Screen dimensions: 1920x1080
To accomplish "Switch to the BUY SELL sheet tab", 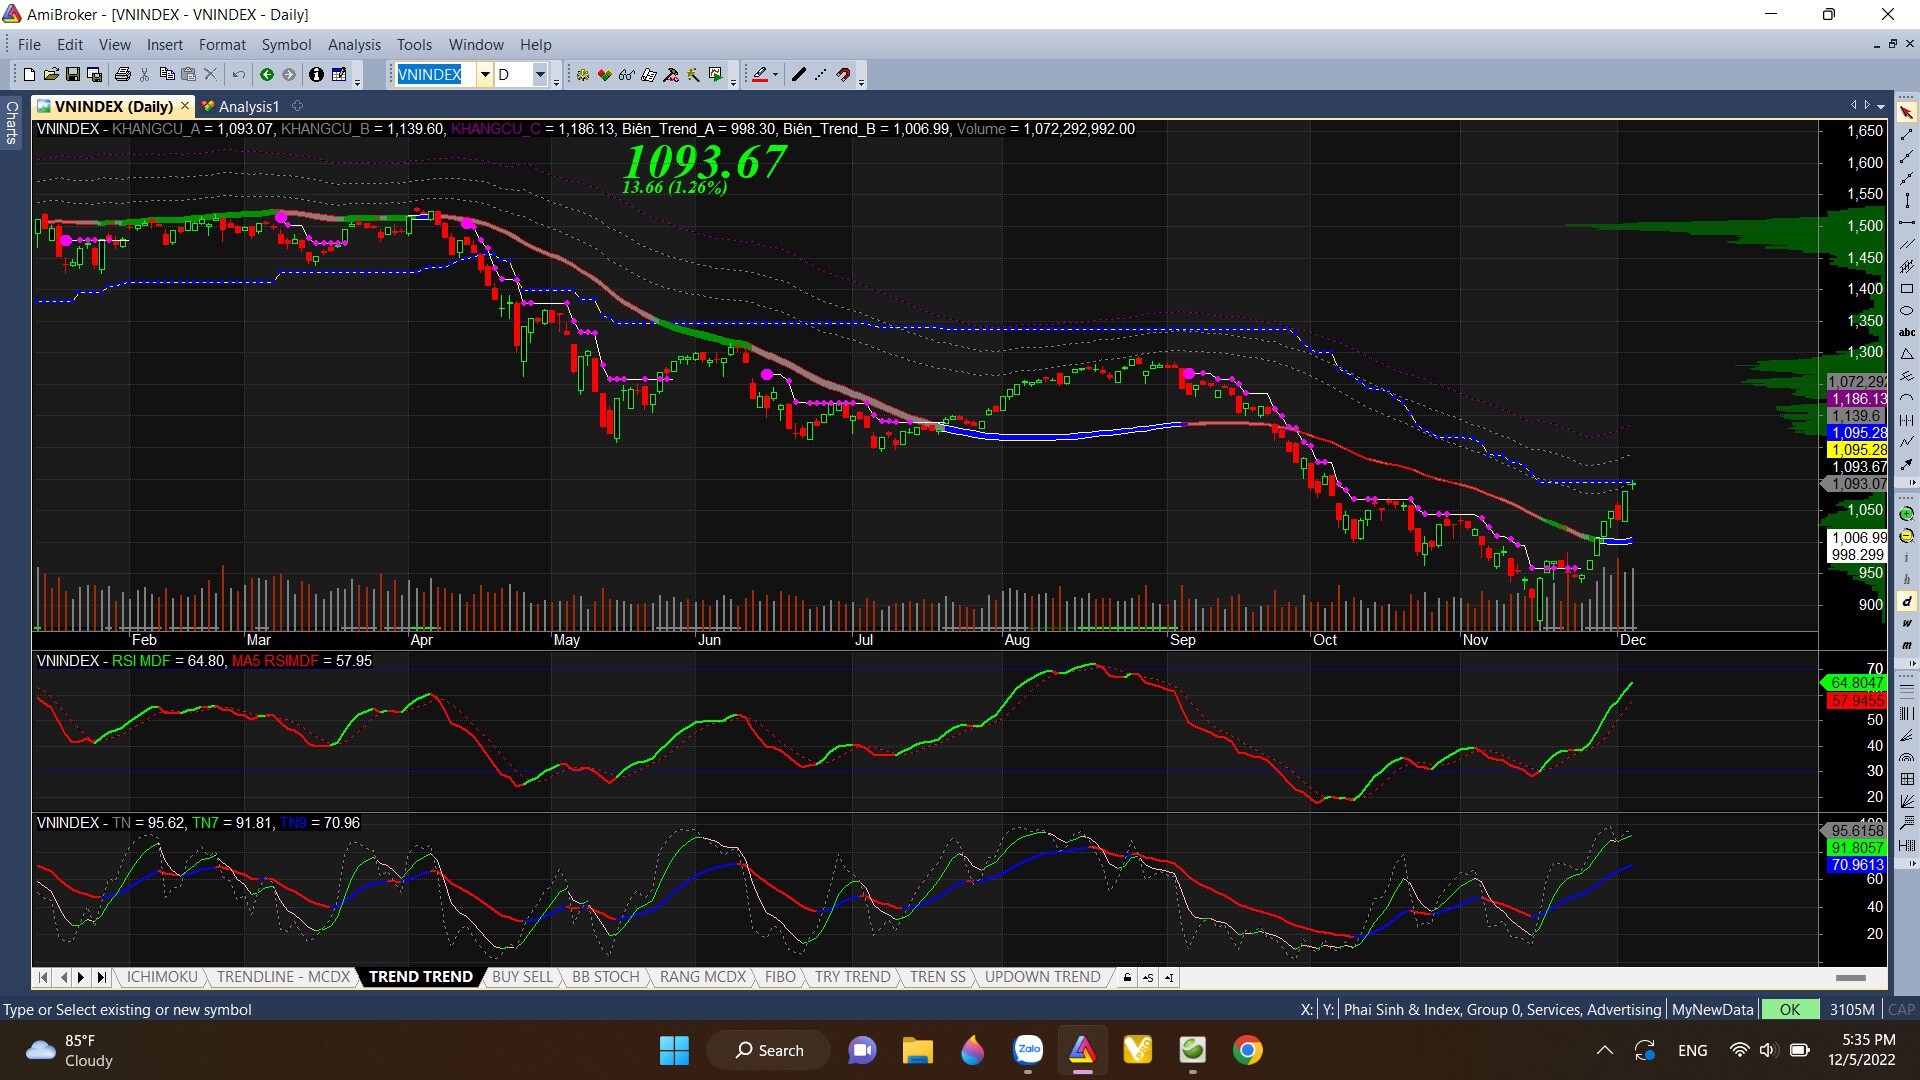I will point(522,977).
